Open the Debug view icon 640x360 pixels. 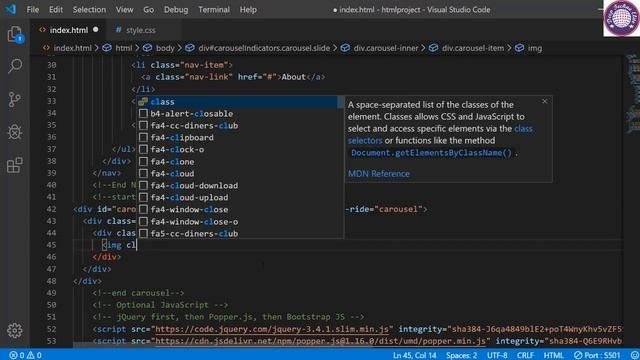[15, 132]
